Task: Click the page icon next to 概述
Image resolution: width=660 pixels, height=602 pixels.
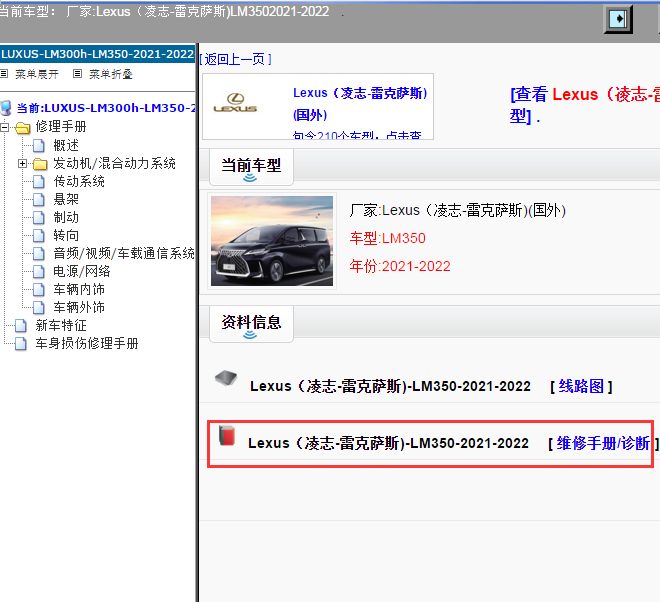Action: [x=39, y=146]
